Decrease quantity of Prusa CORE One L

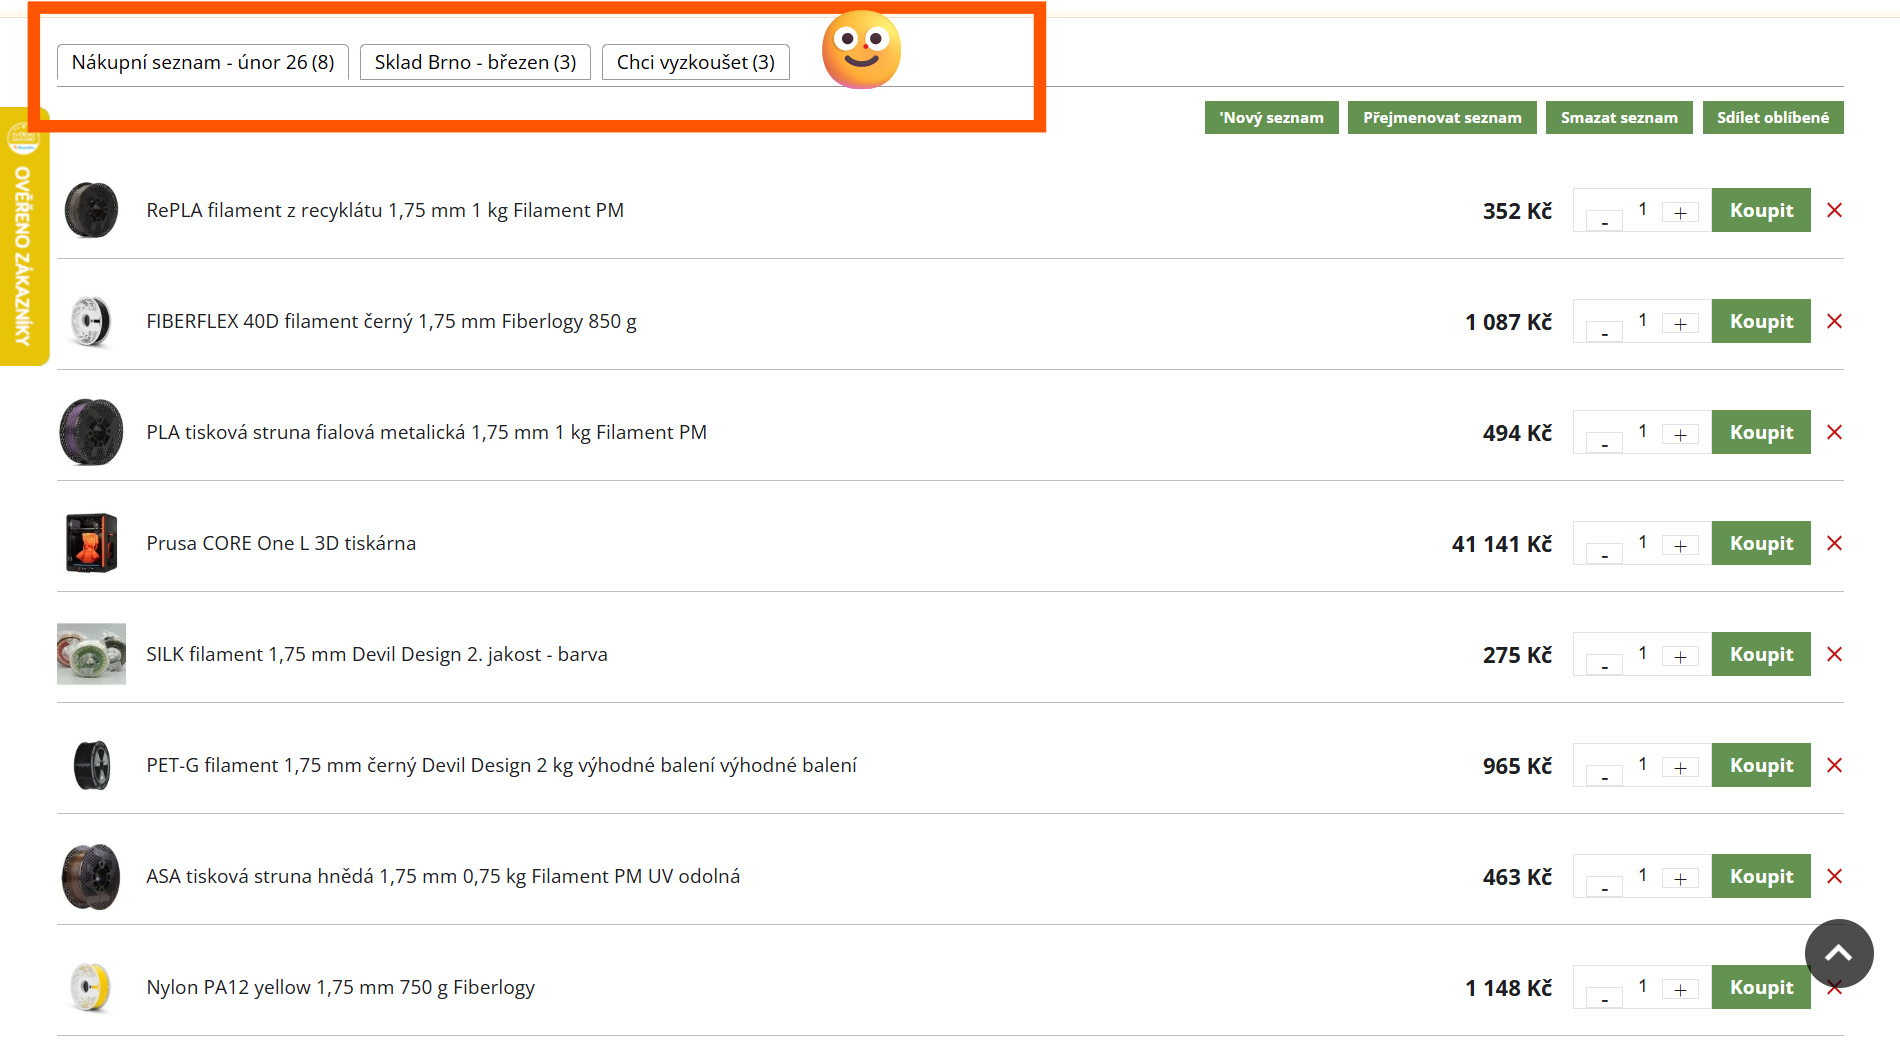click(1604, 554)
